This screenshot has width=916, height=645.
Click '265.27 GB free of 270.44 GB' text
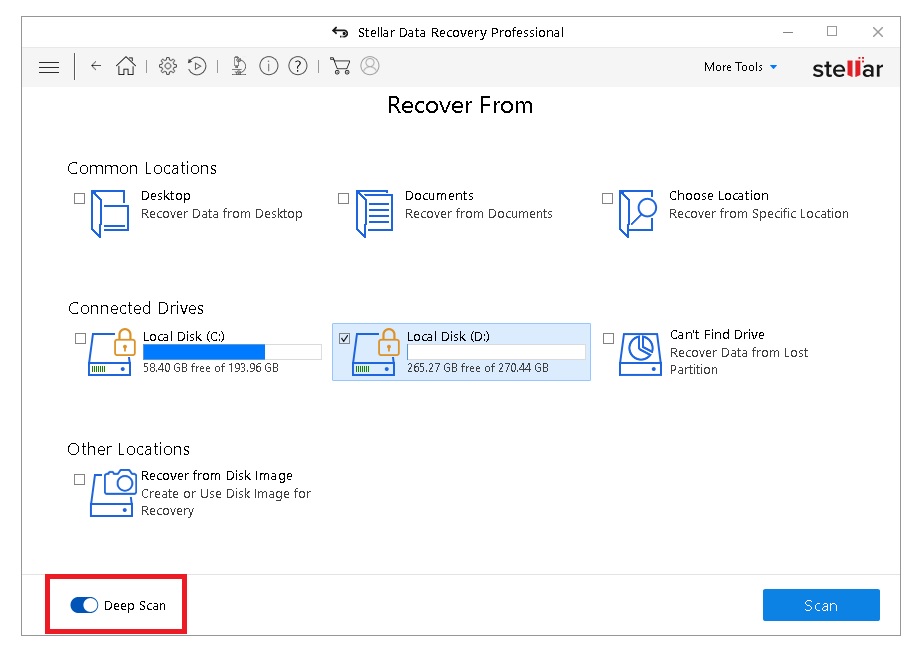click(478, 368)
